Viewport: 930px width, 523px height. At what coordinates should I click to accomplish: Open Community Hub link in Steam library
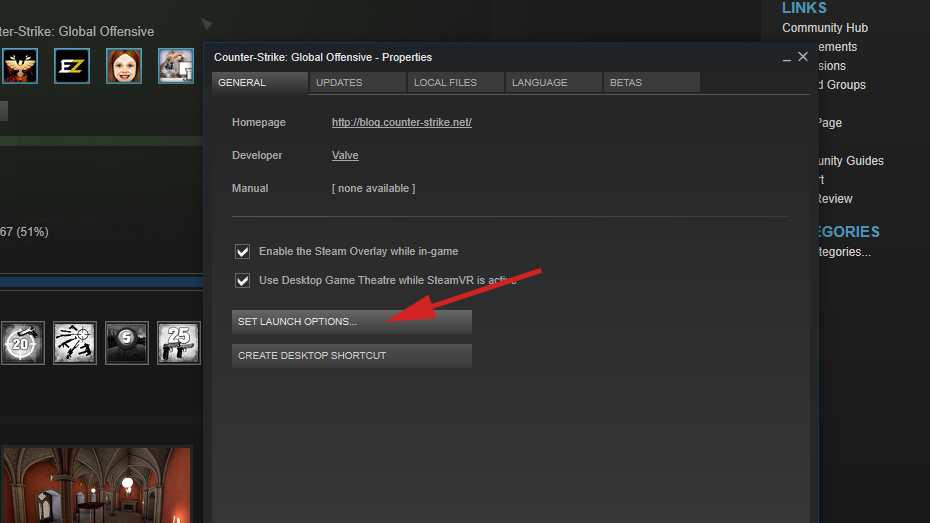coord(824,28)
